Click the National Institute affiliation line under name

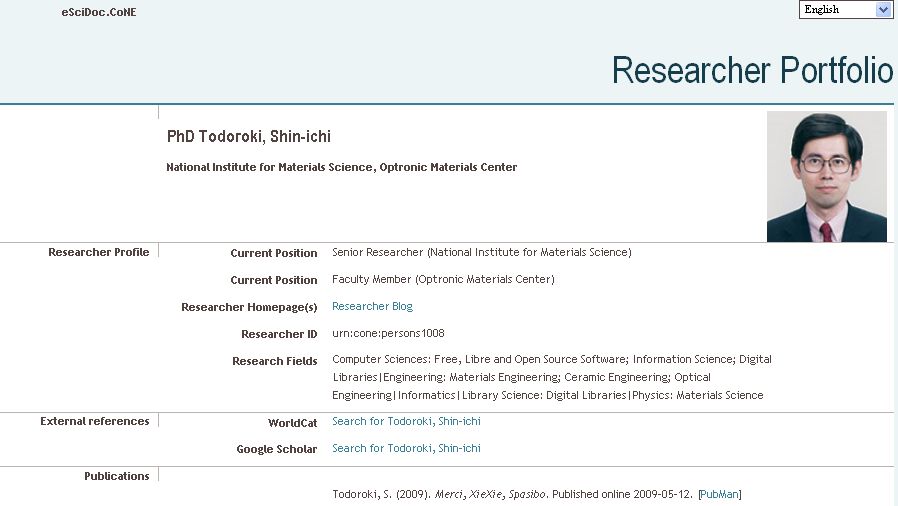tap(341, 168)
